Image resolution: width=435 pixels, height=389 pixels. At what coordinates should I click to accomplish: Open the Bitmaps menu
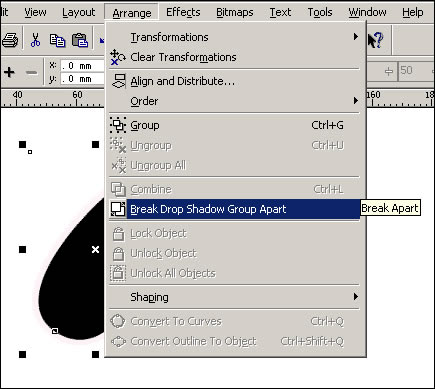[x=235, y=12]
